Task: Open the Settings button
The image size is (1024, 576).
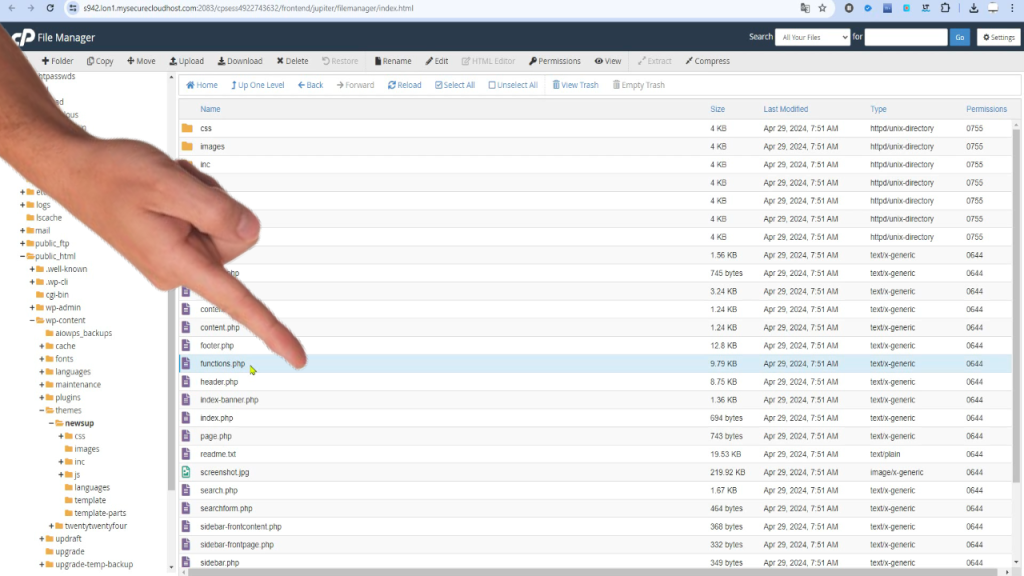Action: (998, 37)
